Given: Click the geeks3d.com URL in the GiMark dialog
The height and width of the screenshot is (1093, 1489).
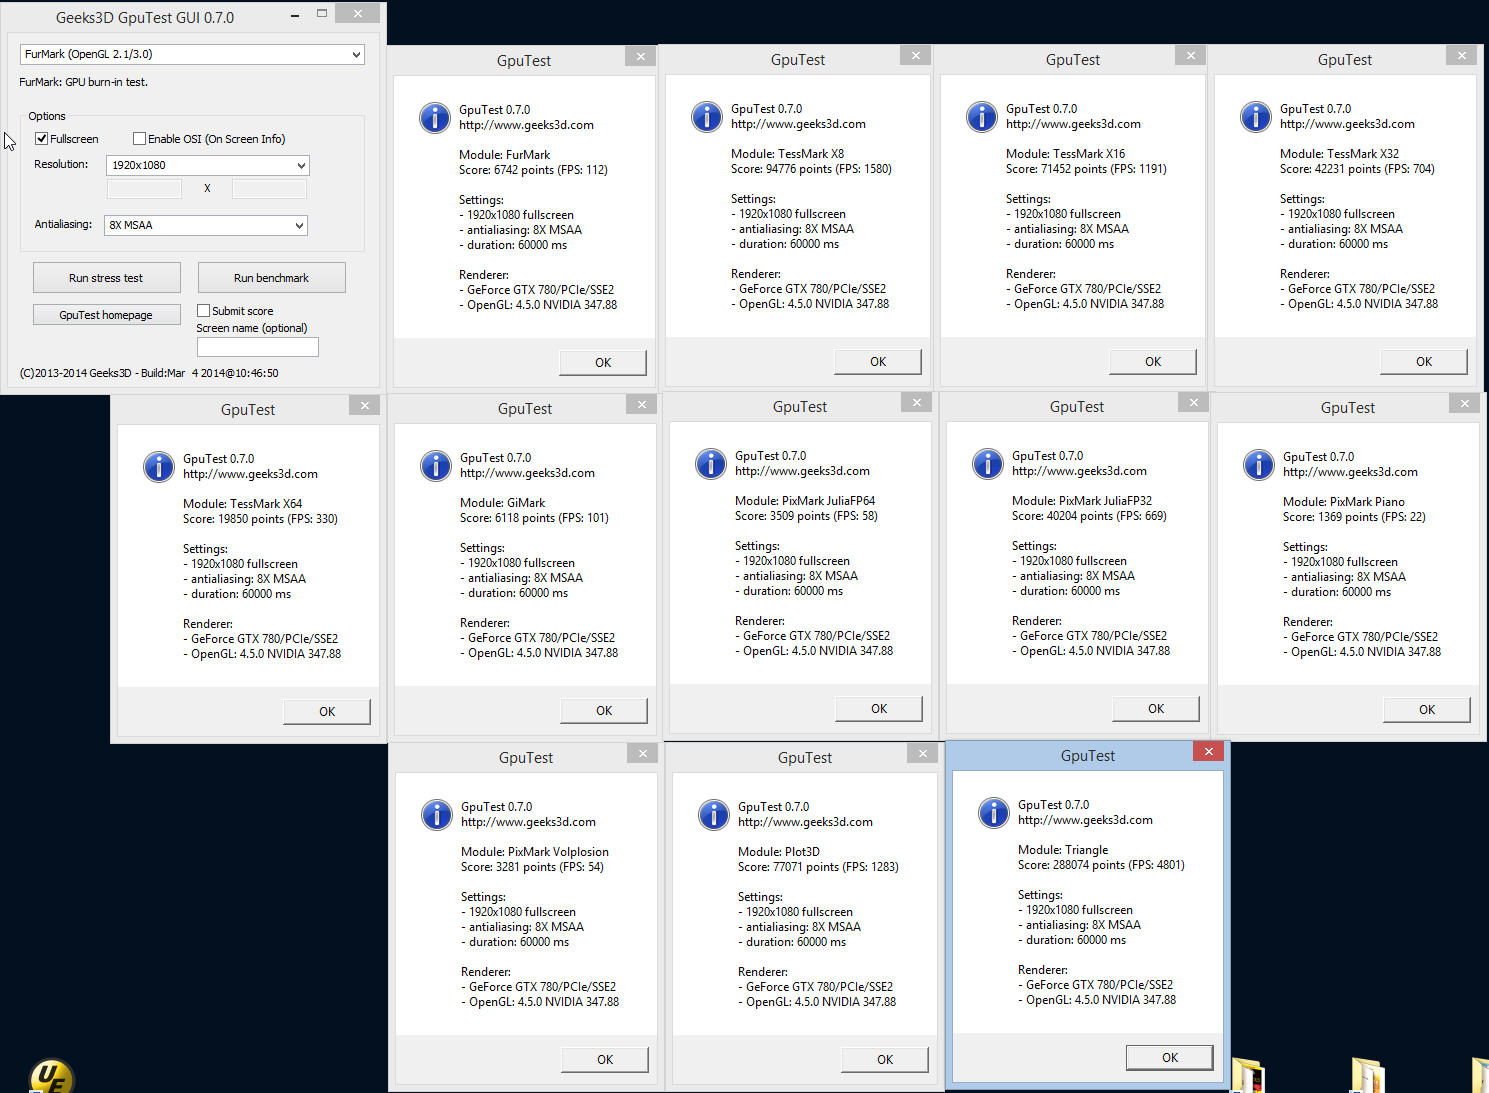Looking at the screenshot, I should click(527, 473).
